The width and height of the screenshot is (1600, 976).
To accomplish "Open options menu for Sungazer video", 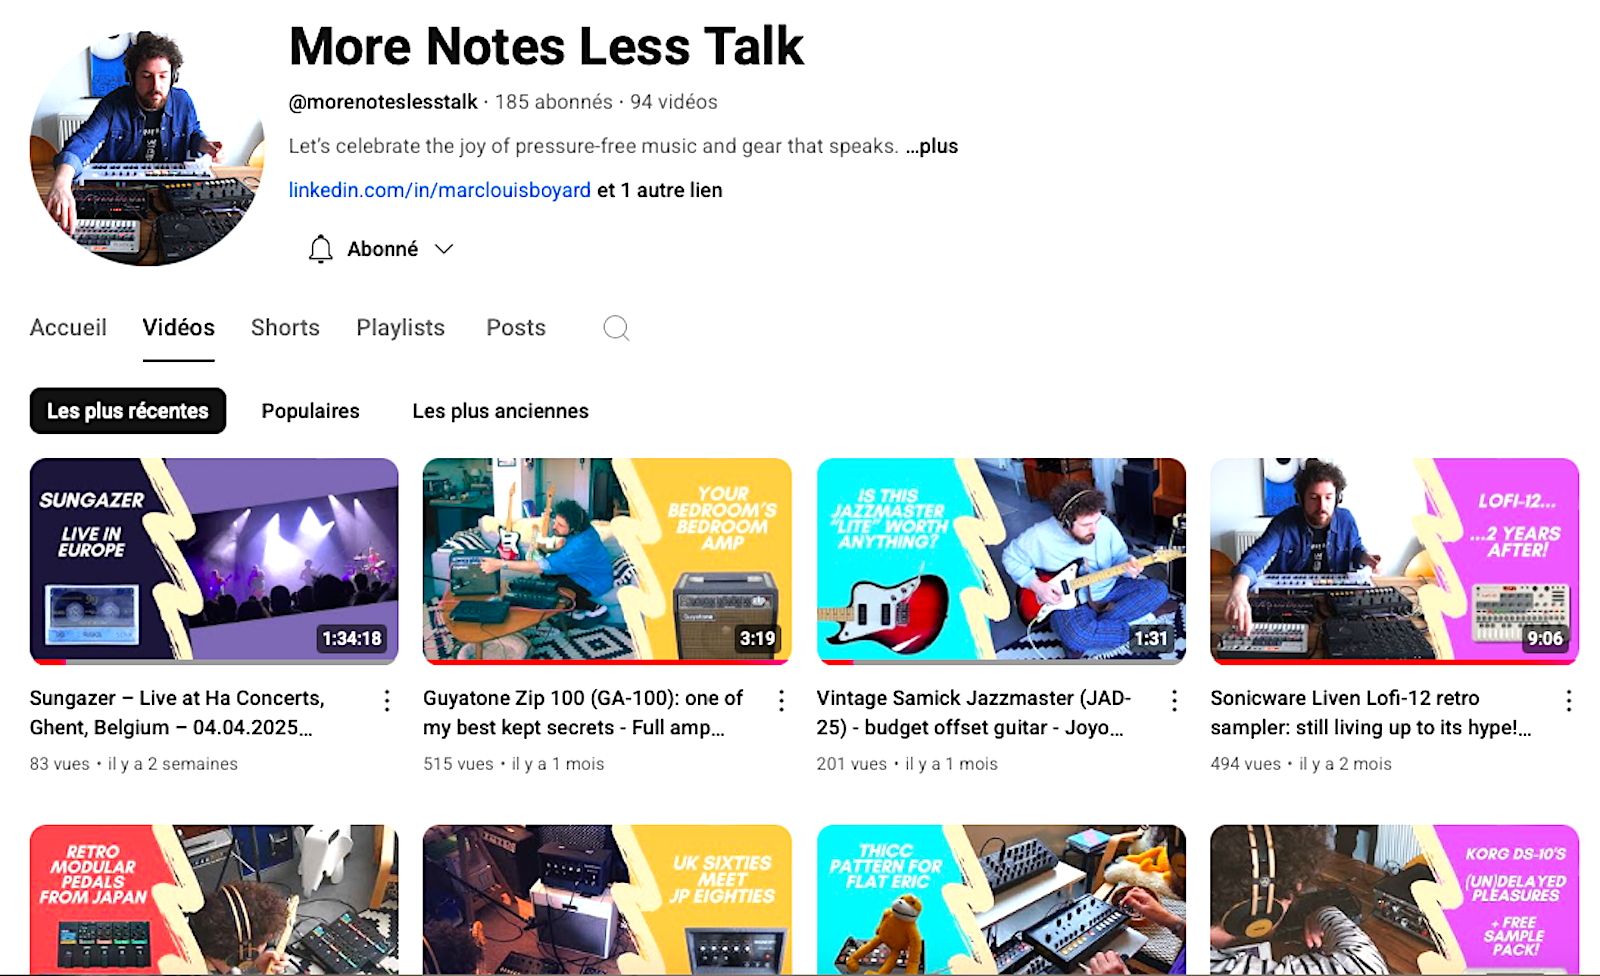I will pos(387,700).
